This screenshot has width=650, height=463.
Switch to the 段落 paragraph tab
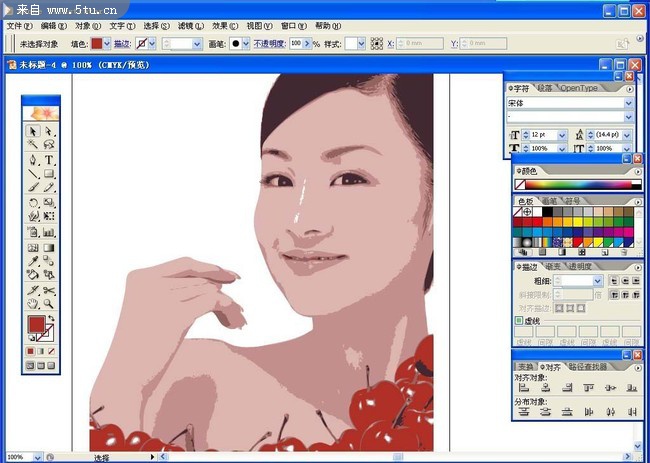pos(545,88)
